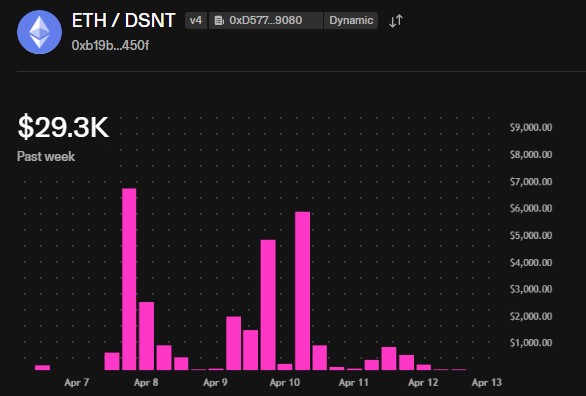
Task: Click the hook contract document icon
Action: pyautogui.click(x=219, y=21)
